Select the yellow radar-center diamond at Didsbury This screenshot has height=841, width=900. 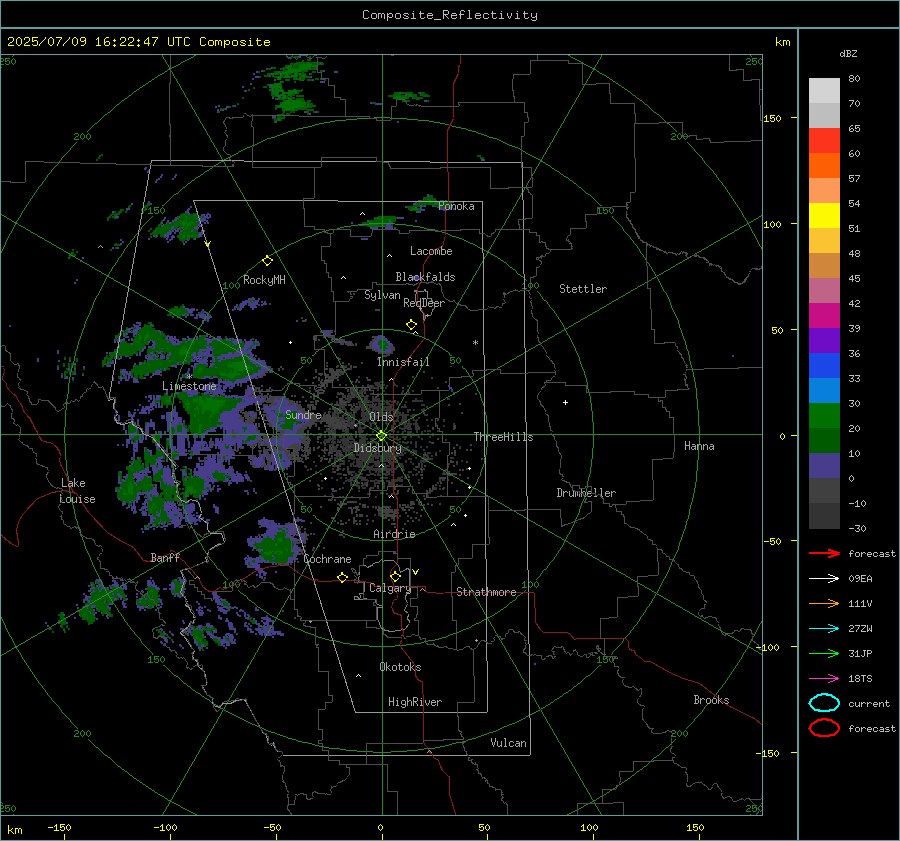[382, 436]
